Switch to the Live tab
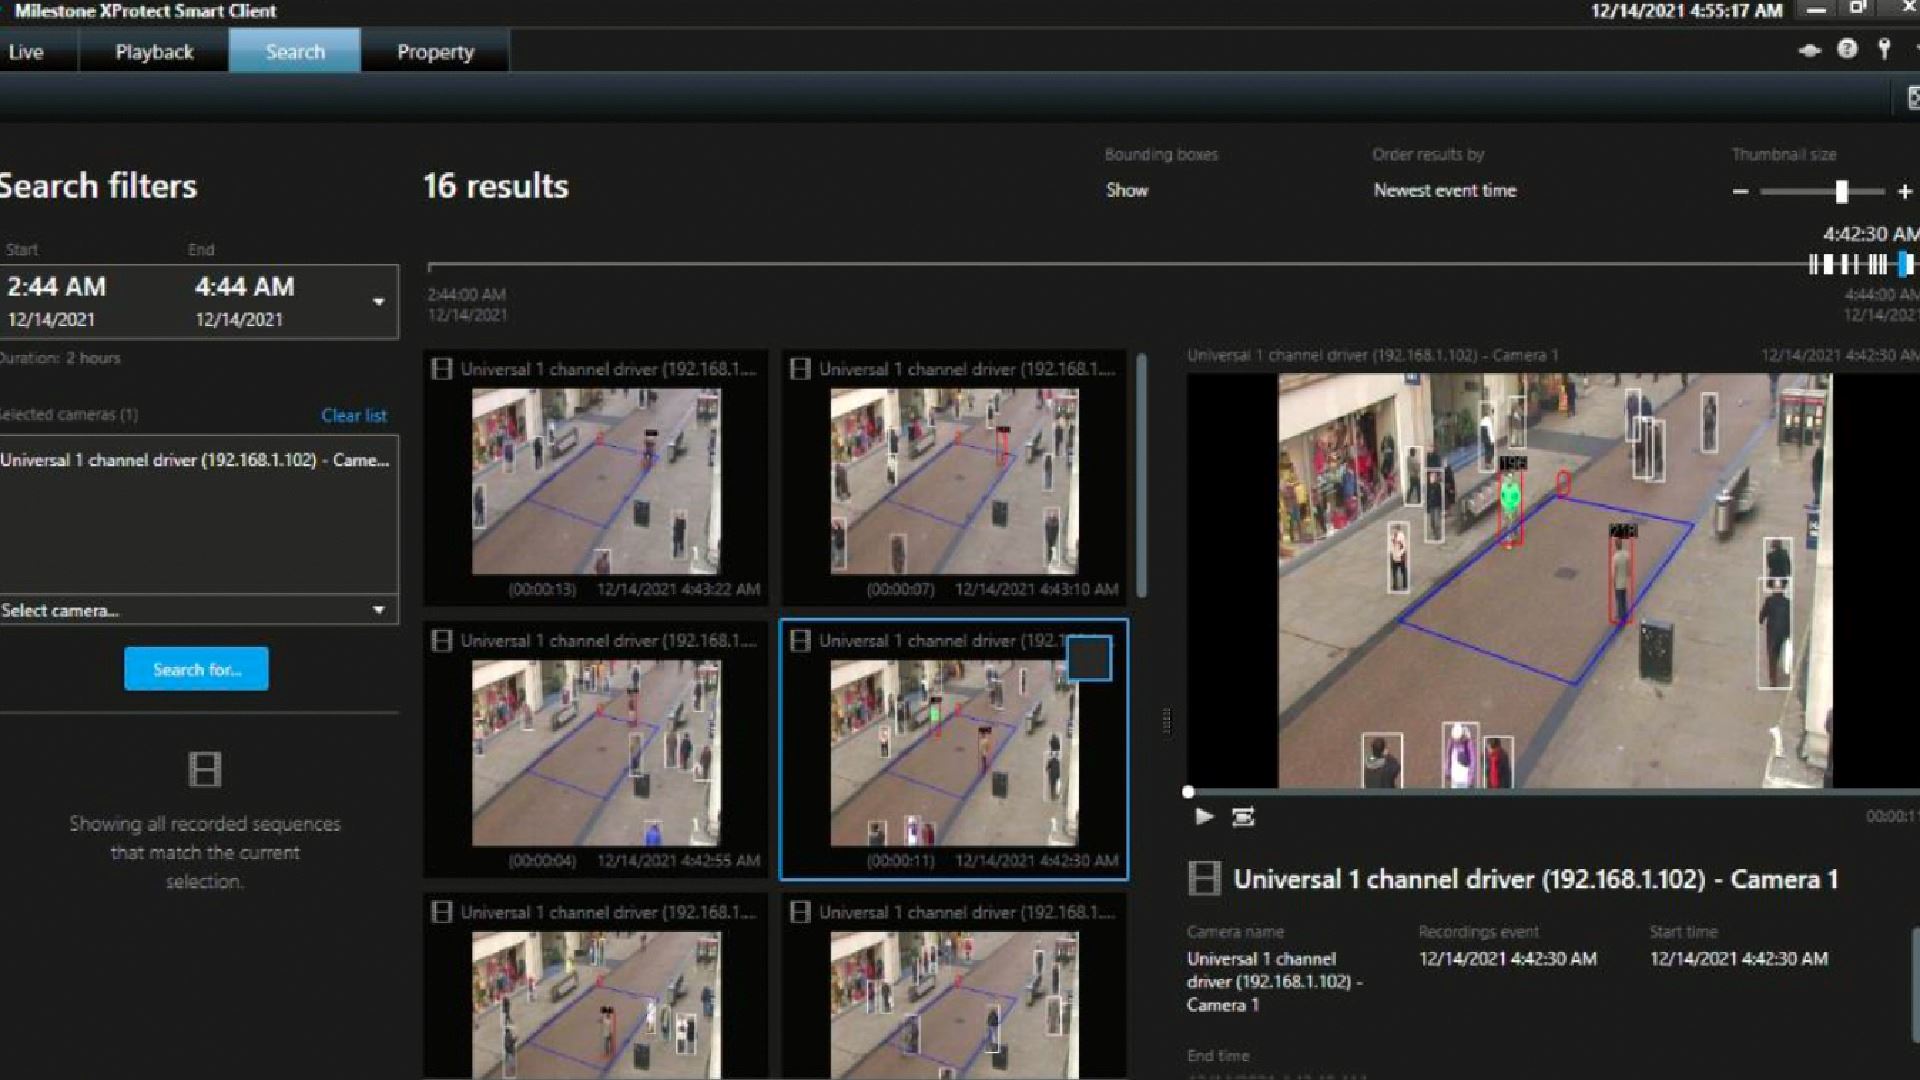 pyautogui.click(x=27, y=52)
